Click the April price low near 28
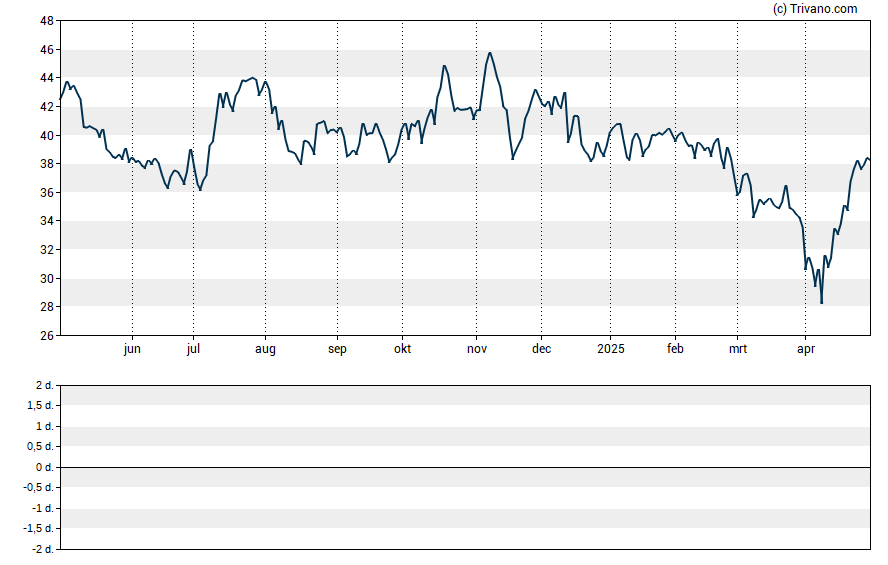Viewport: 888px width, 565px height. pyautogui.click(x=821, y=302)
